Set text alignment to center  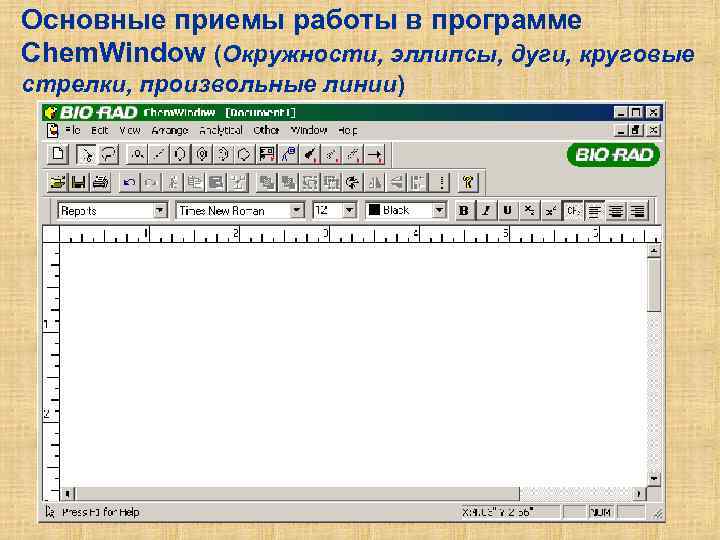coord(616,211)
